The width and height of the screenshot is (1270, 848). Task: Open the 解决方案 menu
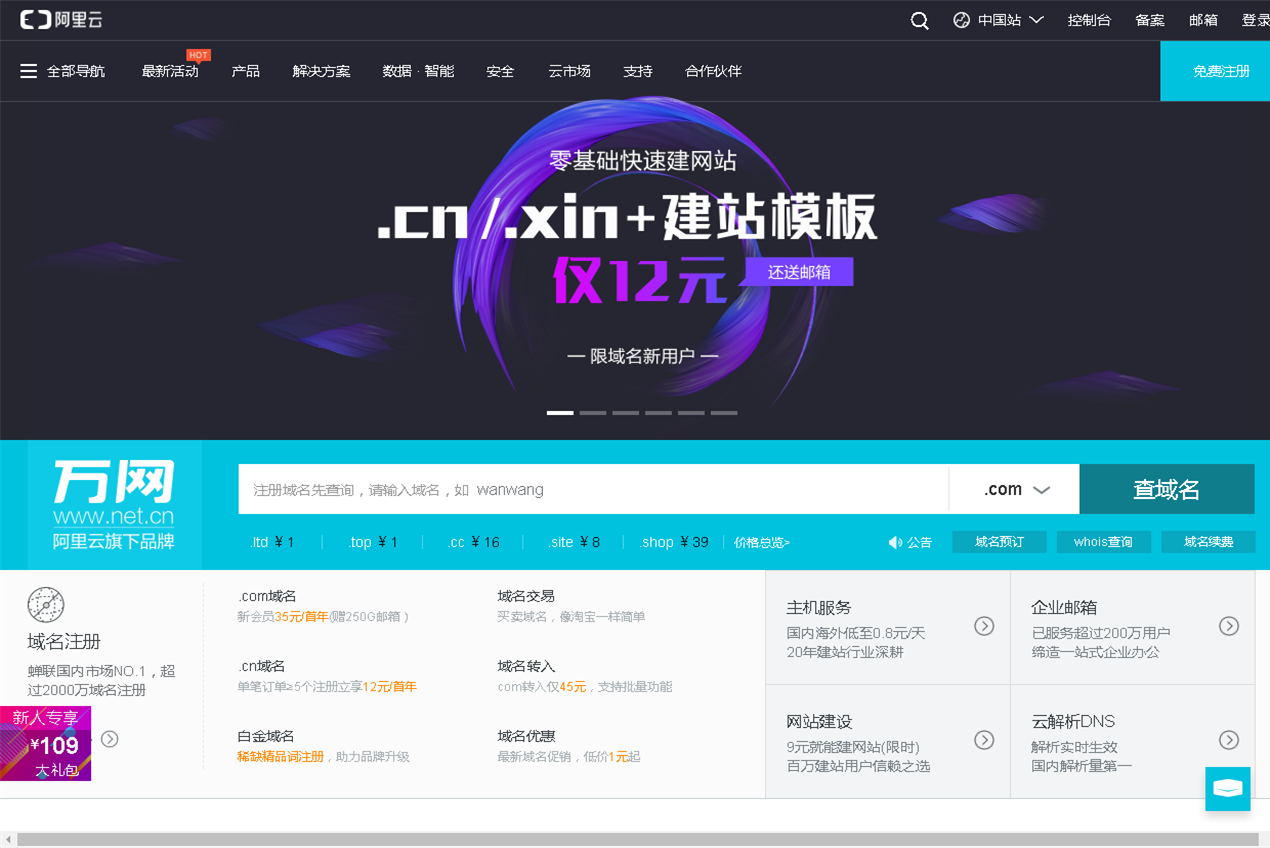tap(321, 71)
